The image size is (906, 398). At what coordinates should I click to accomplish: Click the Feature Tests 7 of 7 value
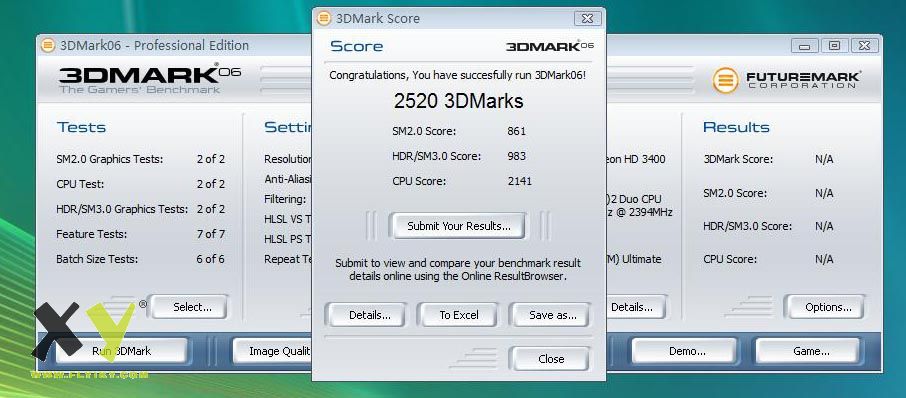(210, 234)
